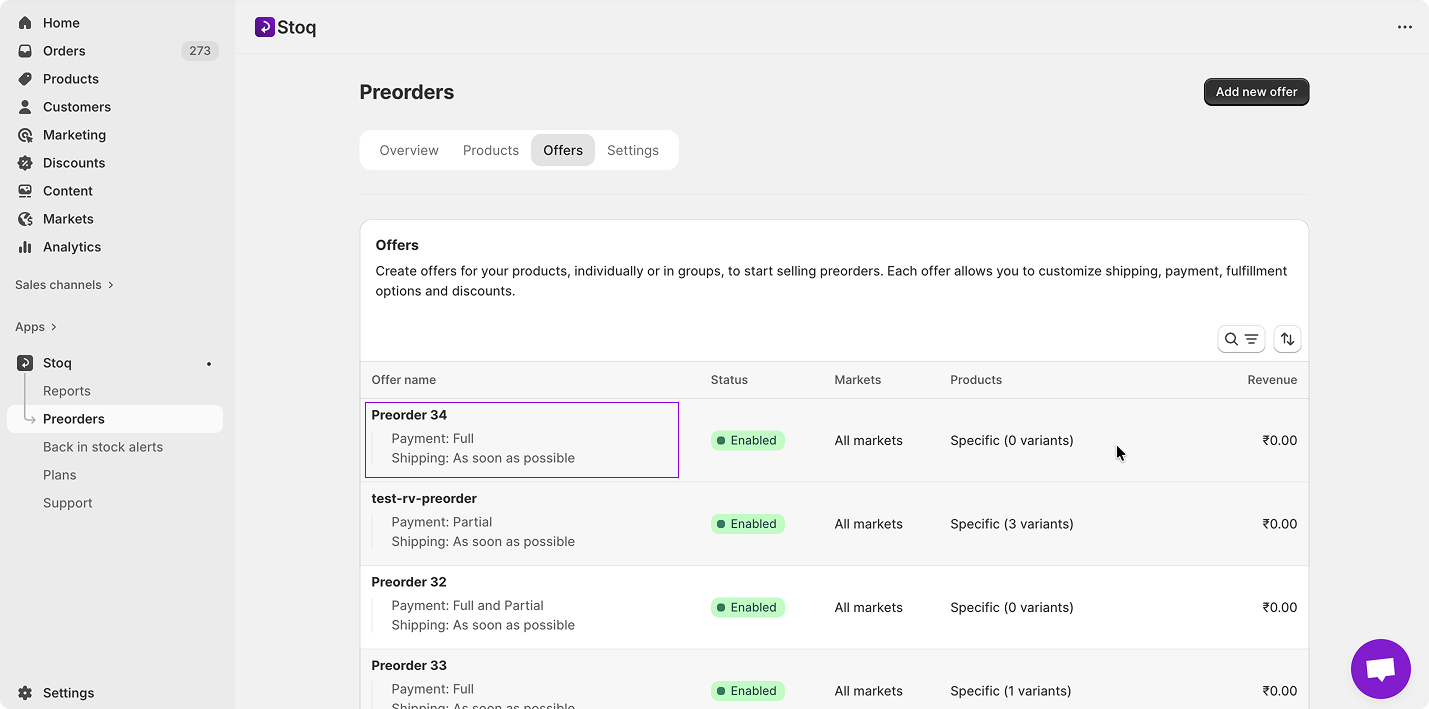The image size is (1429, 709).
Task: Open the Analytics page link
Action: 72,247
